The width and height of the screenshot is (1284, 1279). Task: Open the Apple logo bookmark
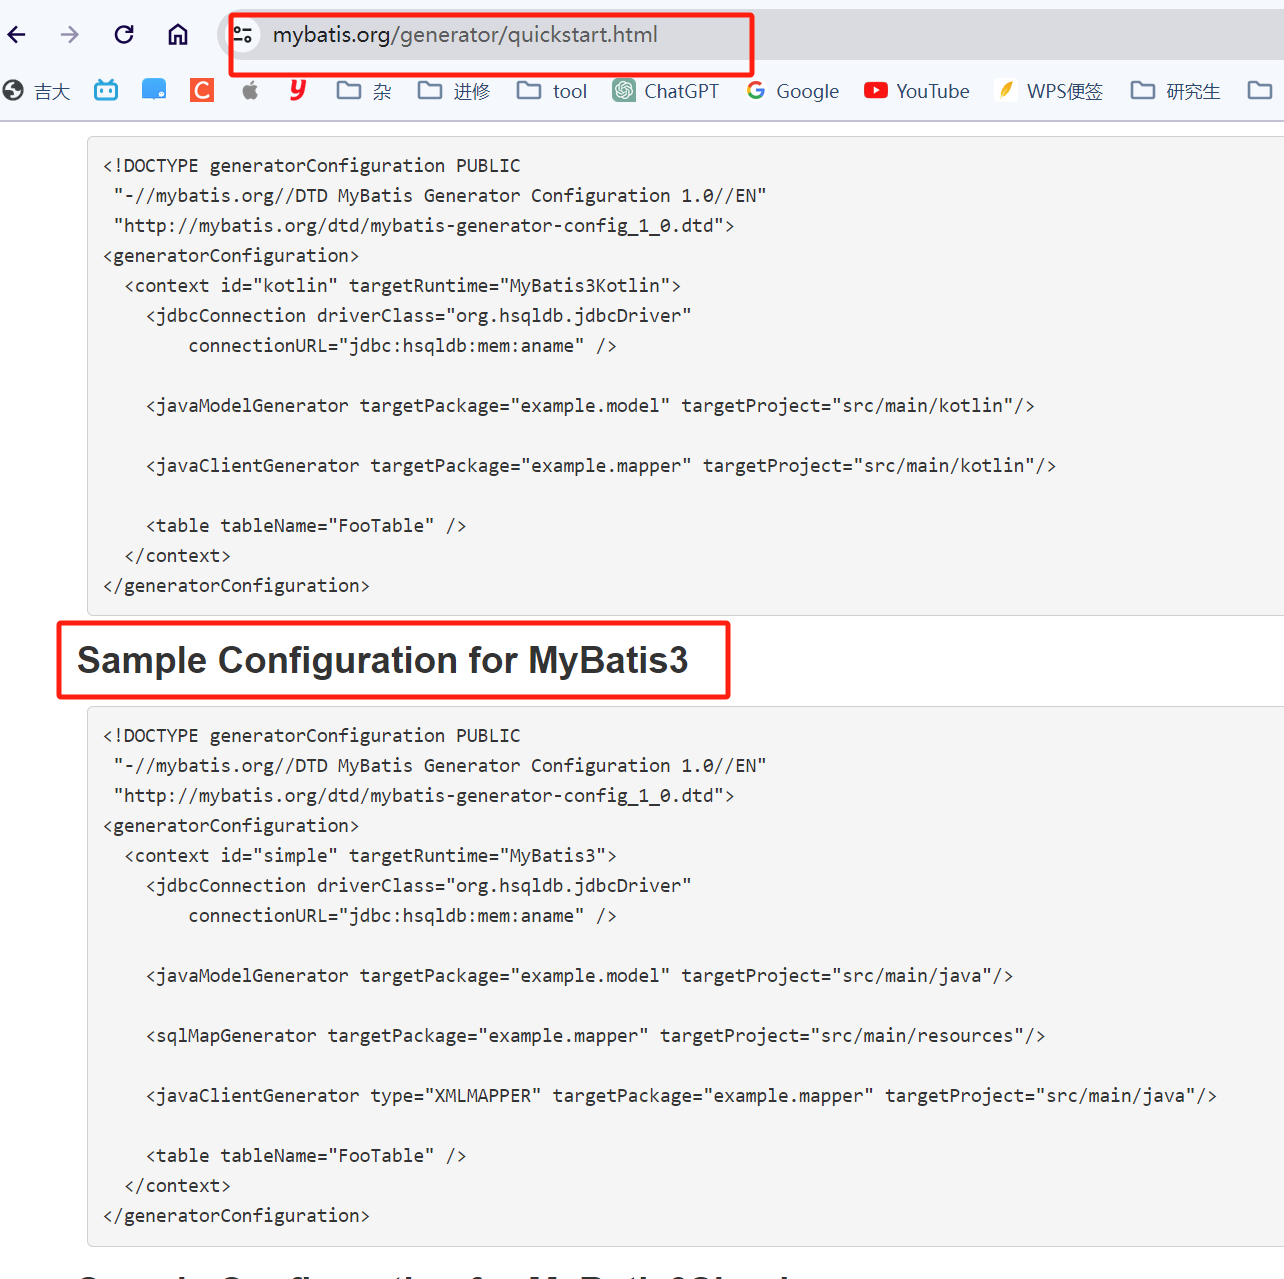tap(250, 90)
